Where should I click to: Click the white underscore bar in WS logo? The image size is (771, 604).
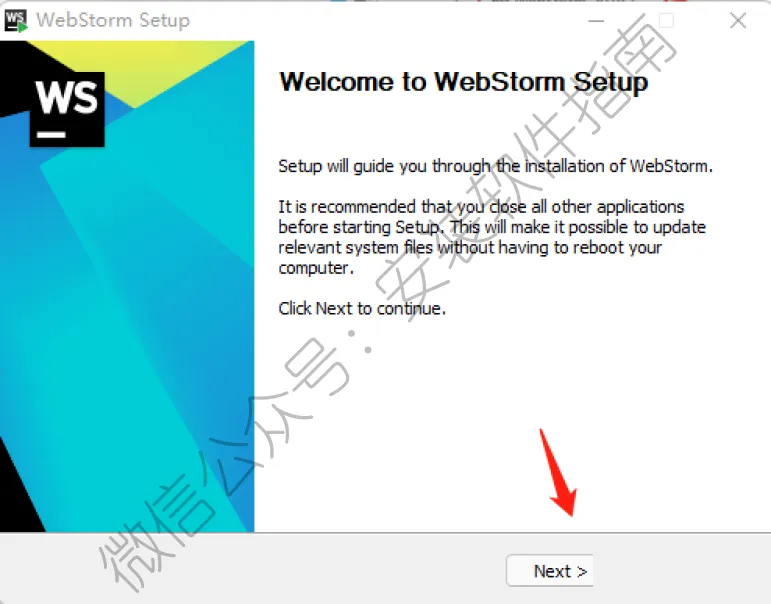point(51,134)
